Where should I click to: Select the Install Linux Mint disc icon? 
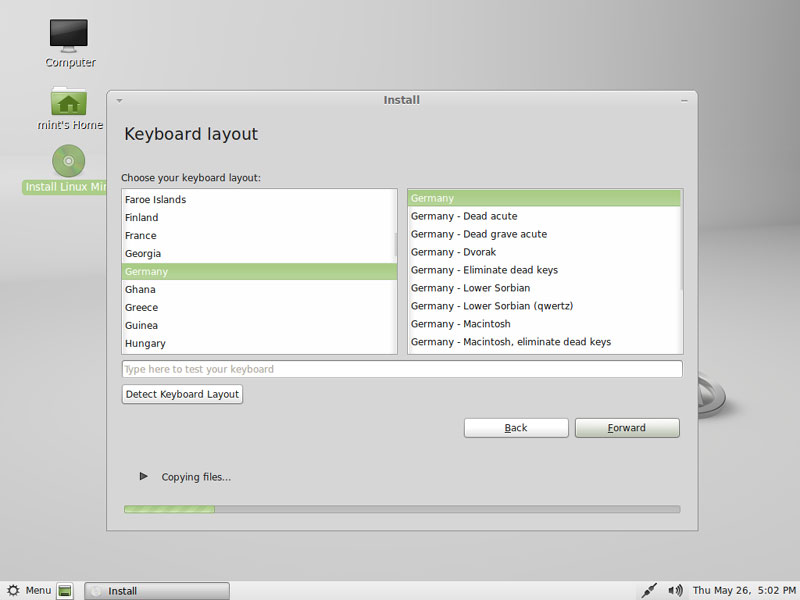[x=68, y=161]
